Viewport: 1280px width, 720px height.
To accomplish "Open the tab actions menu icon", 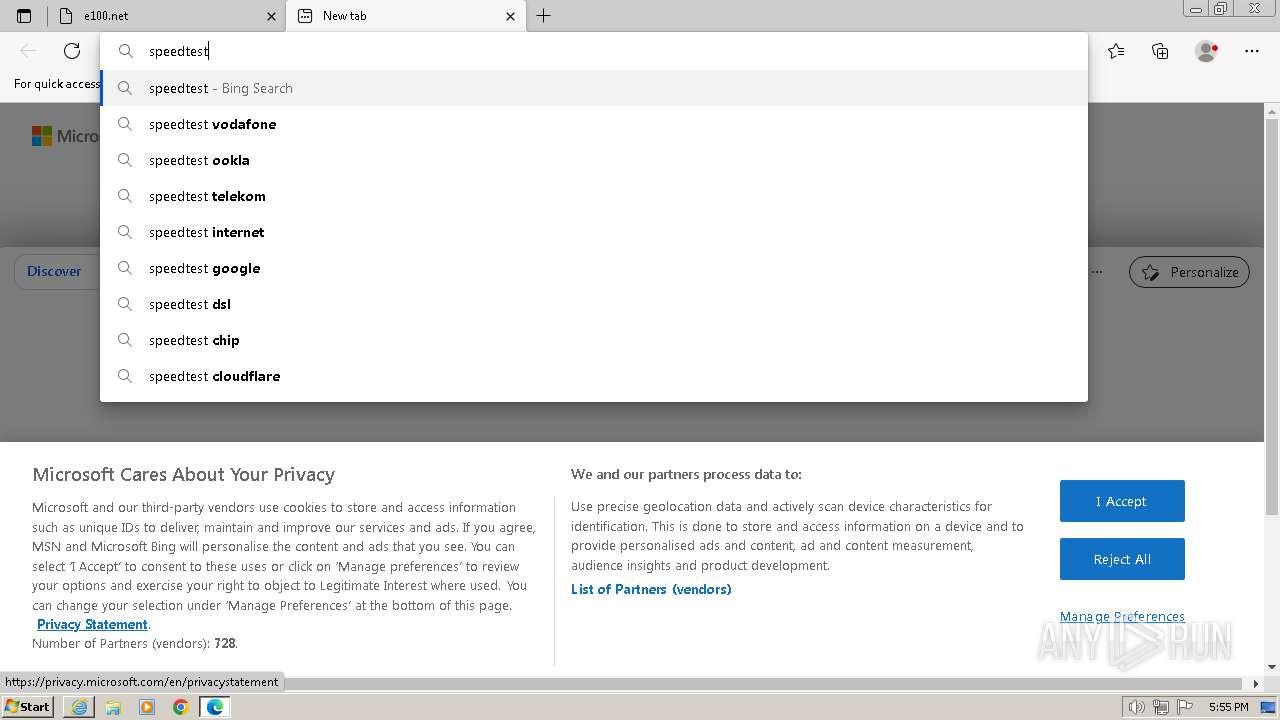I will pos(24,16).
